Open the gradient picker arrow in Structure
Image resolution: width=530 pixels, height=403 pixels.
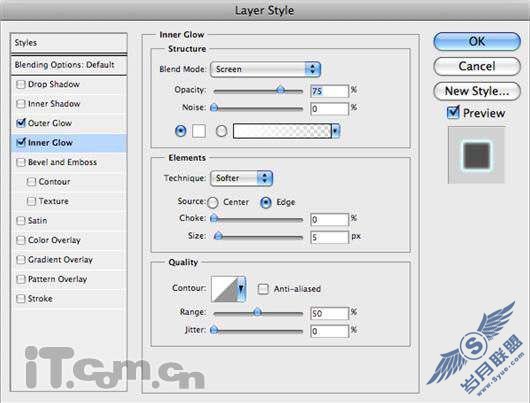point(335,131)
